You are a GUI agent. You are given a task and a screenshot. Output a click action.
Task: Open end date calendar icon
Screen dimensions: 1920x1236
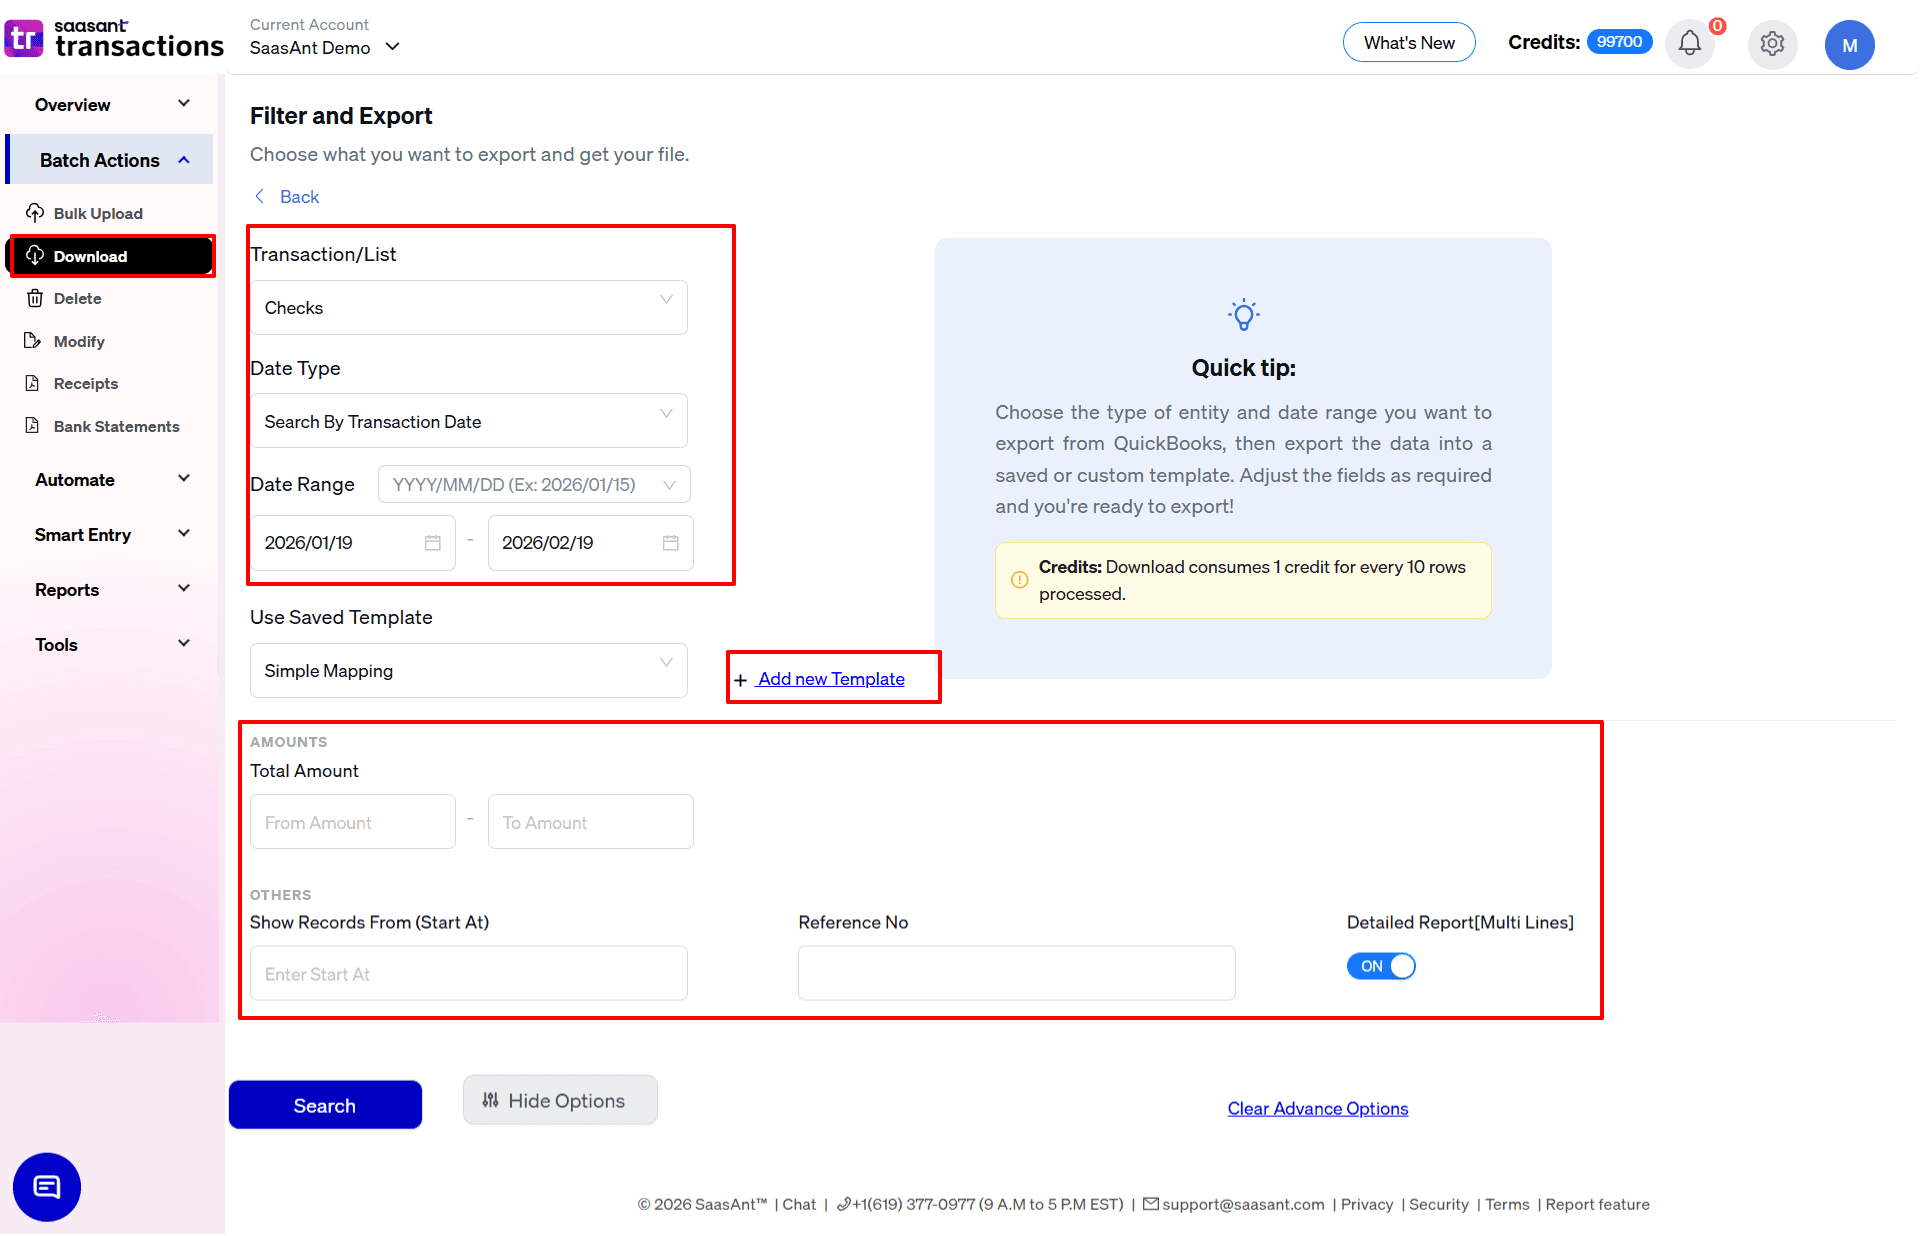click(x=670, y=543)
